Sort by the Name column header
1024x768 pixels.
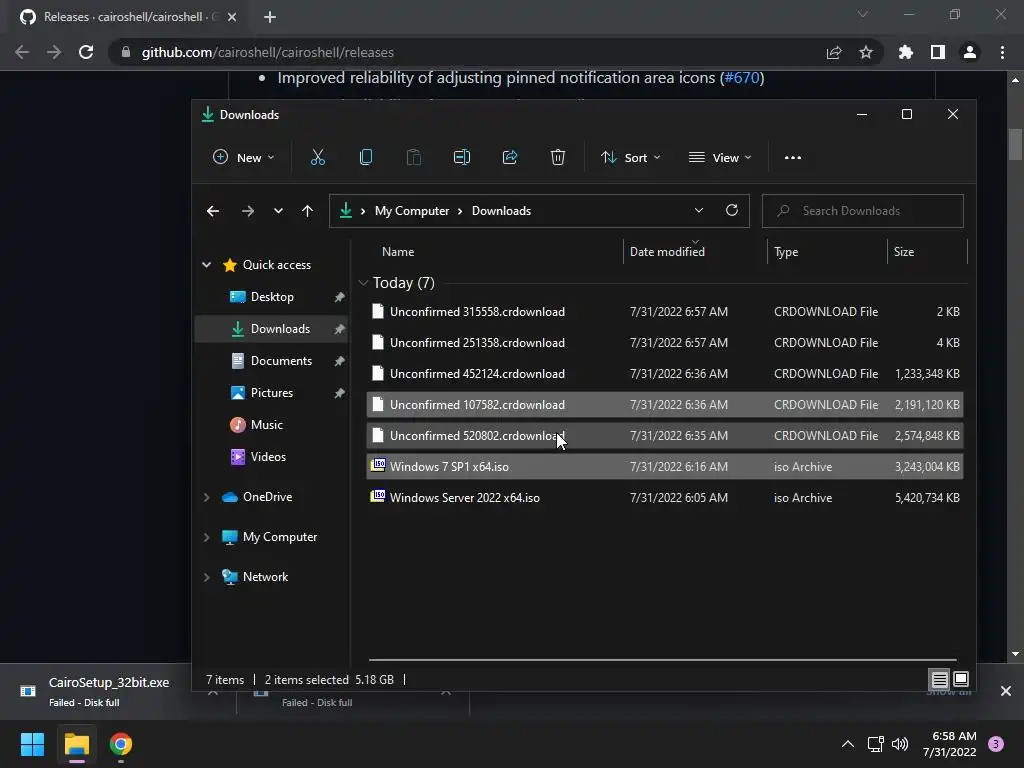tap(398, 251)
